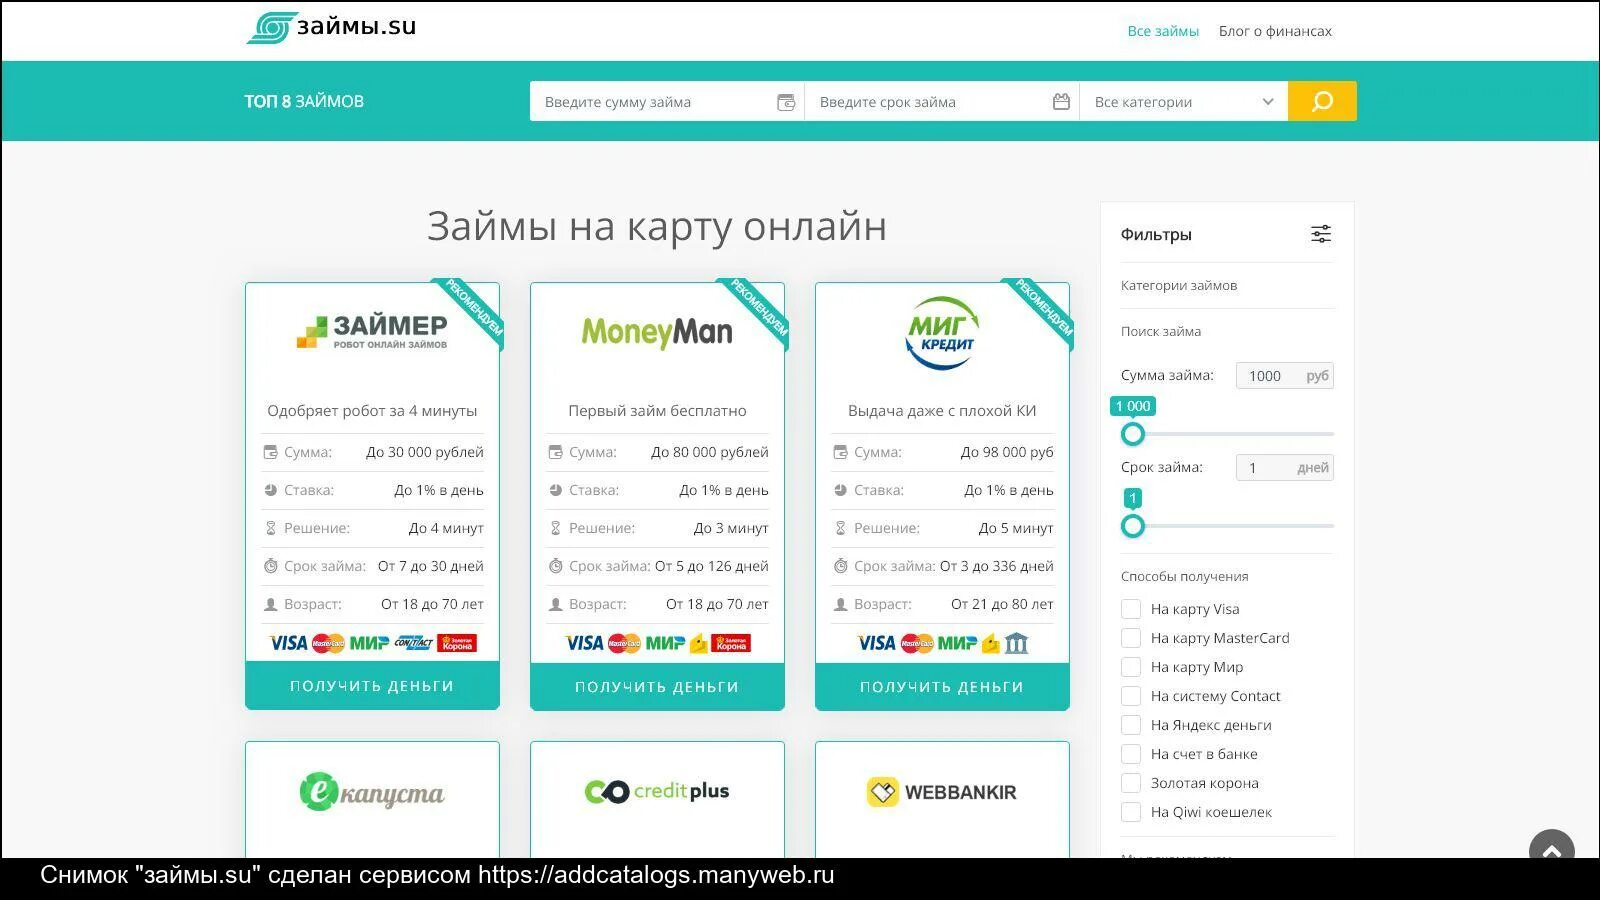The image size is (1600, 900).
Task: Click the Одобряет робот за 4 минуты text
Action: click(372, 411)
